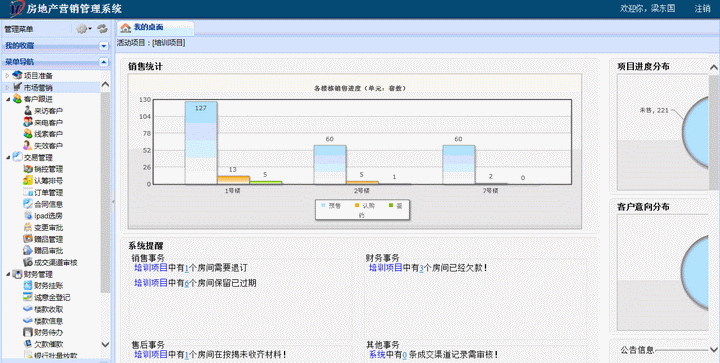Open 订单管理 under 交易管理
This screenshot has width=720, height=363.
48,193
